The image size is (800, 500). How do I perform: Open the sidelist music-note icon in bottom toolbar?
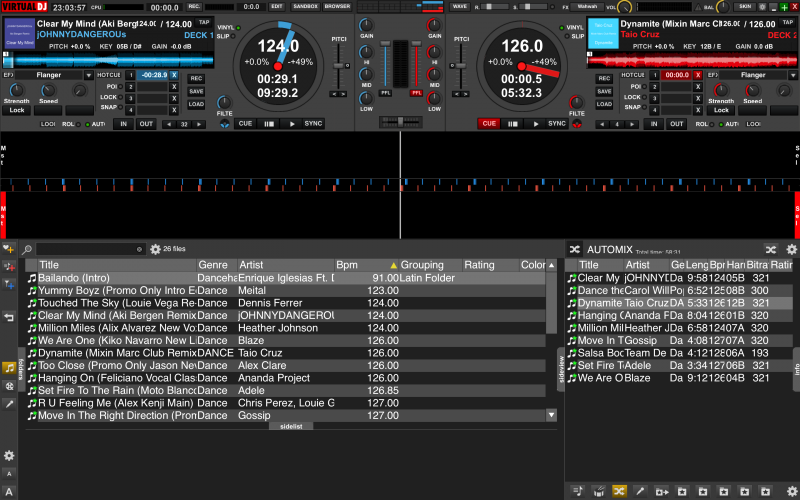tap(578, 491)
